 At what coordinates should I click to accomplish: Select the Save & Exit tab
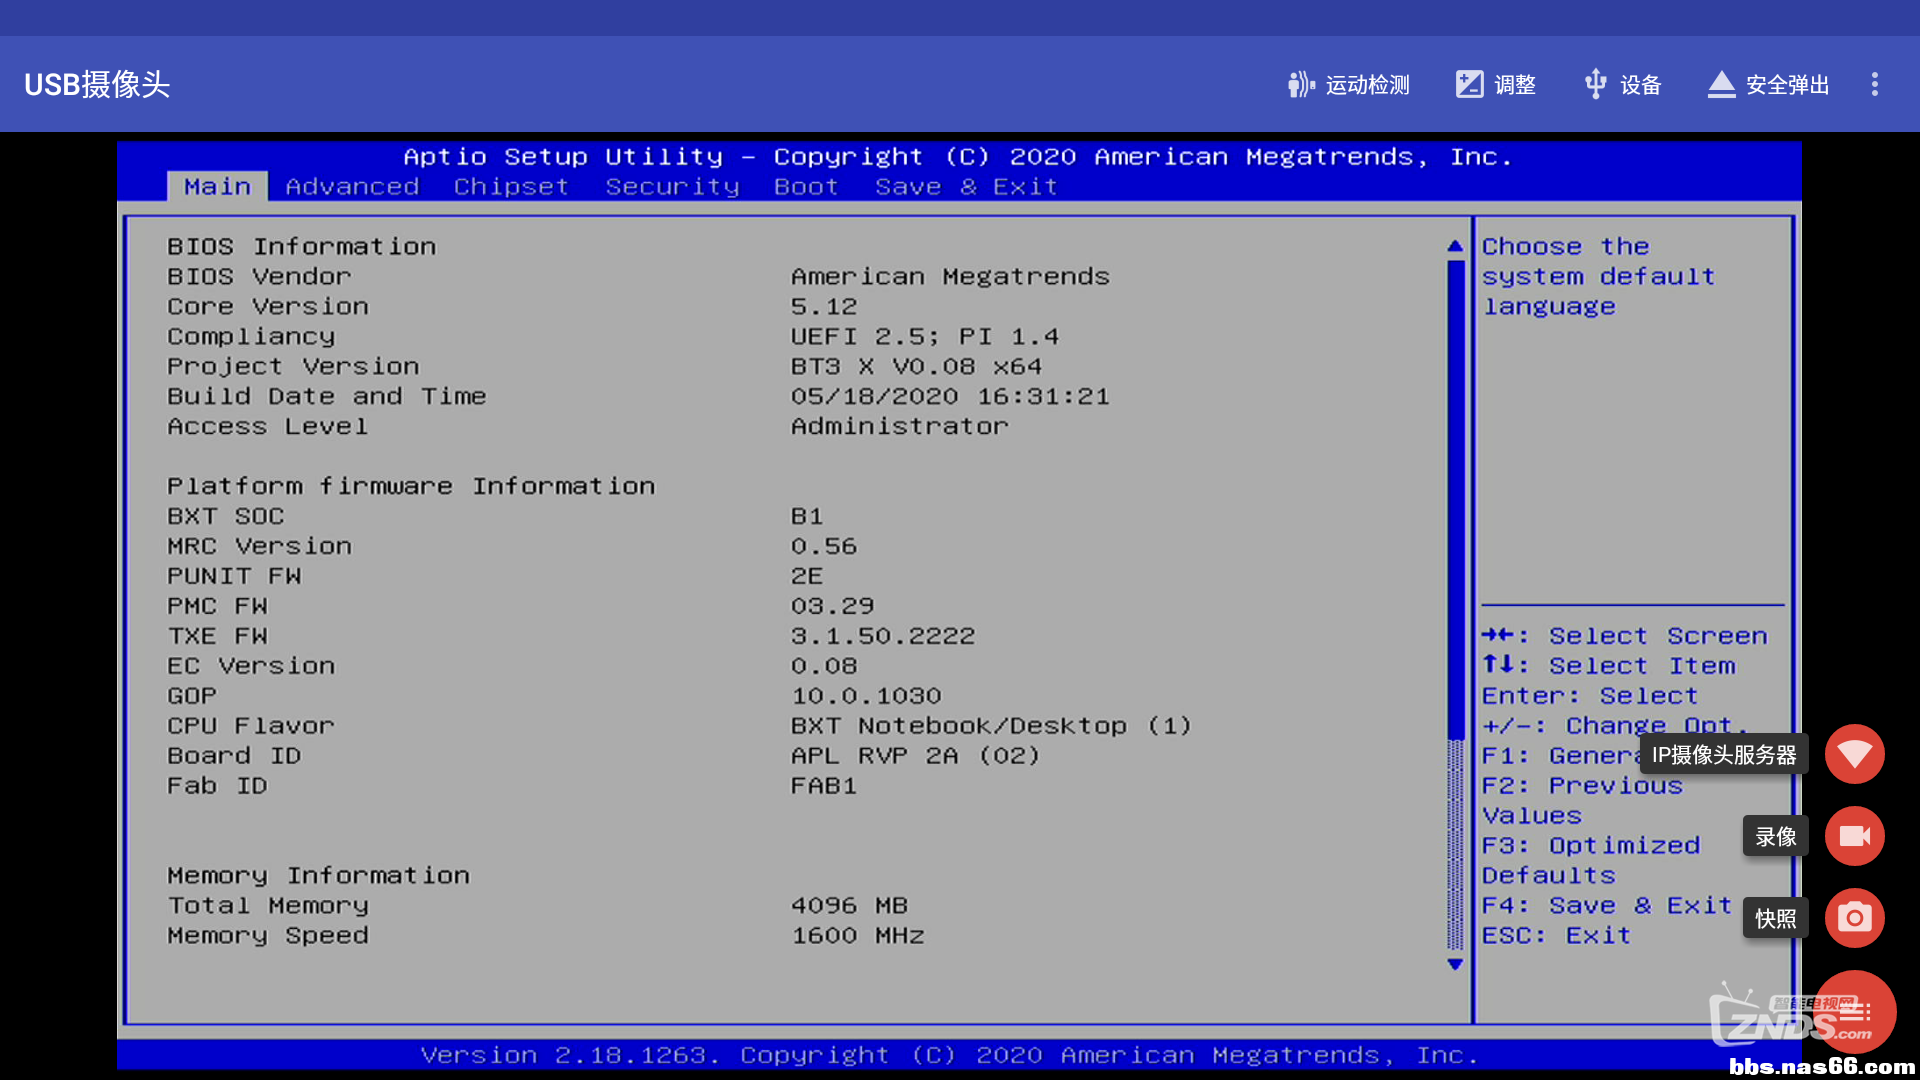(966, 187)
